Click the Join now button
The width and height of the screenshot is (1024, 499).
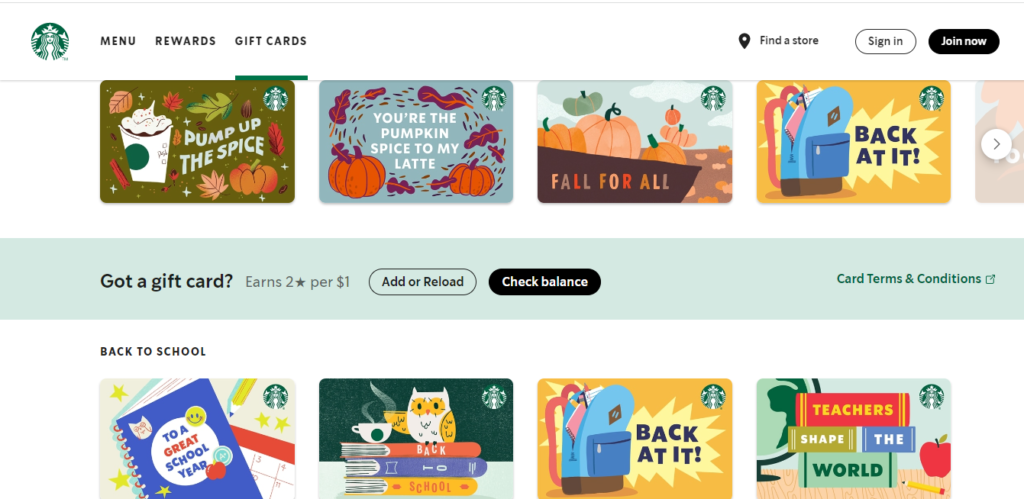point(964,41)
